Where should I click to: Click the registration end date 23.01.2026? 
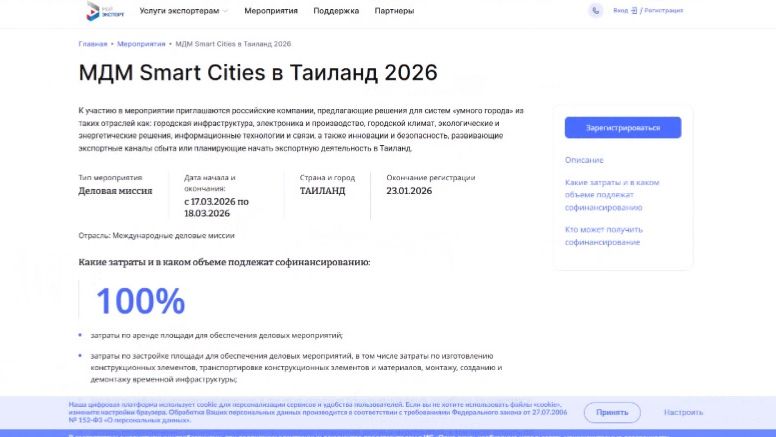[409, 191]
